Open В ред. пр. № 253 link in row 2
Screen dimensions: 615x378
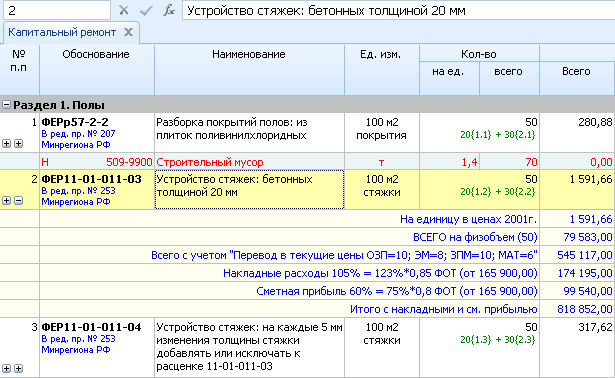(78, 196)
